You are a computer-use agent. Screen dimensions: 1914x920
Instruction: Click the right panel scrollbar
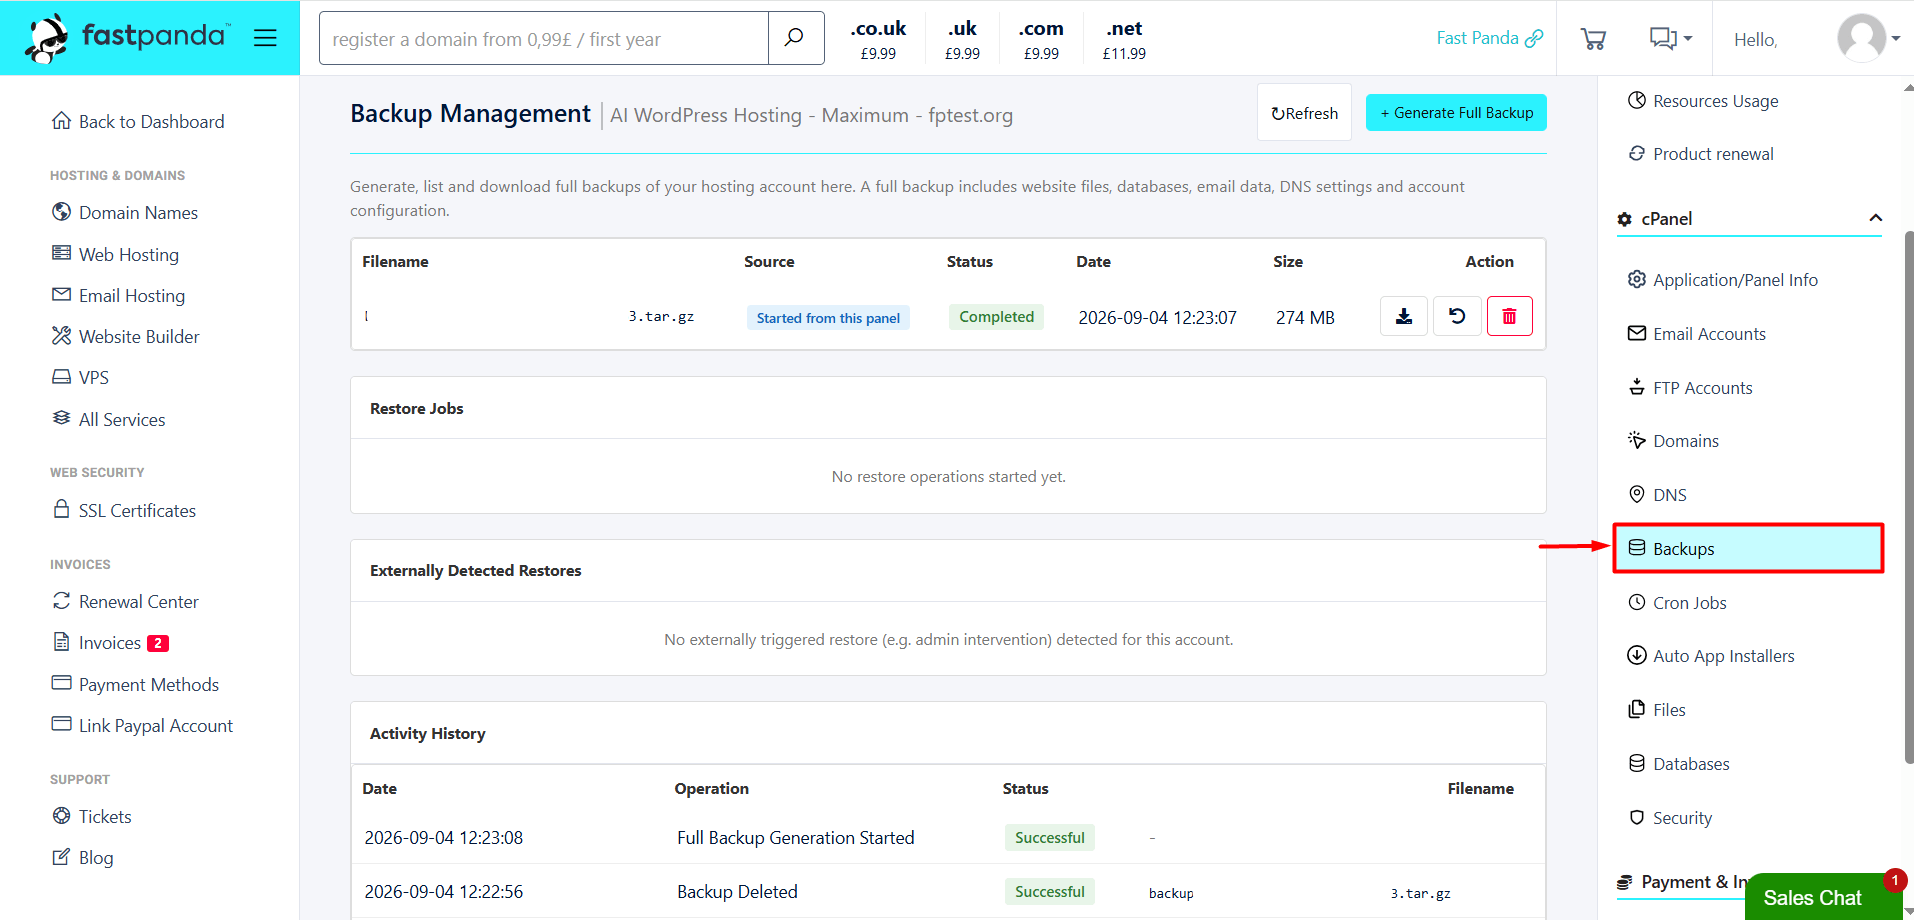point(1908,497)
